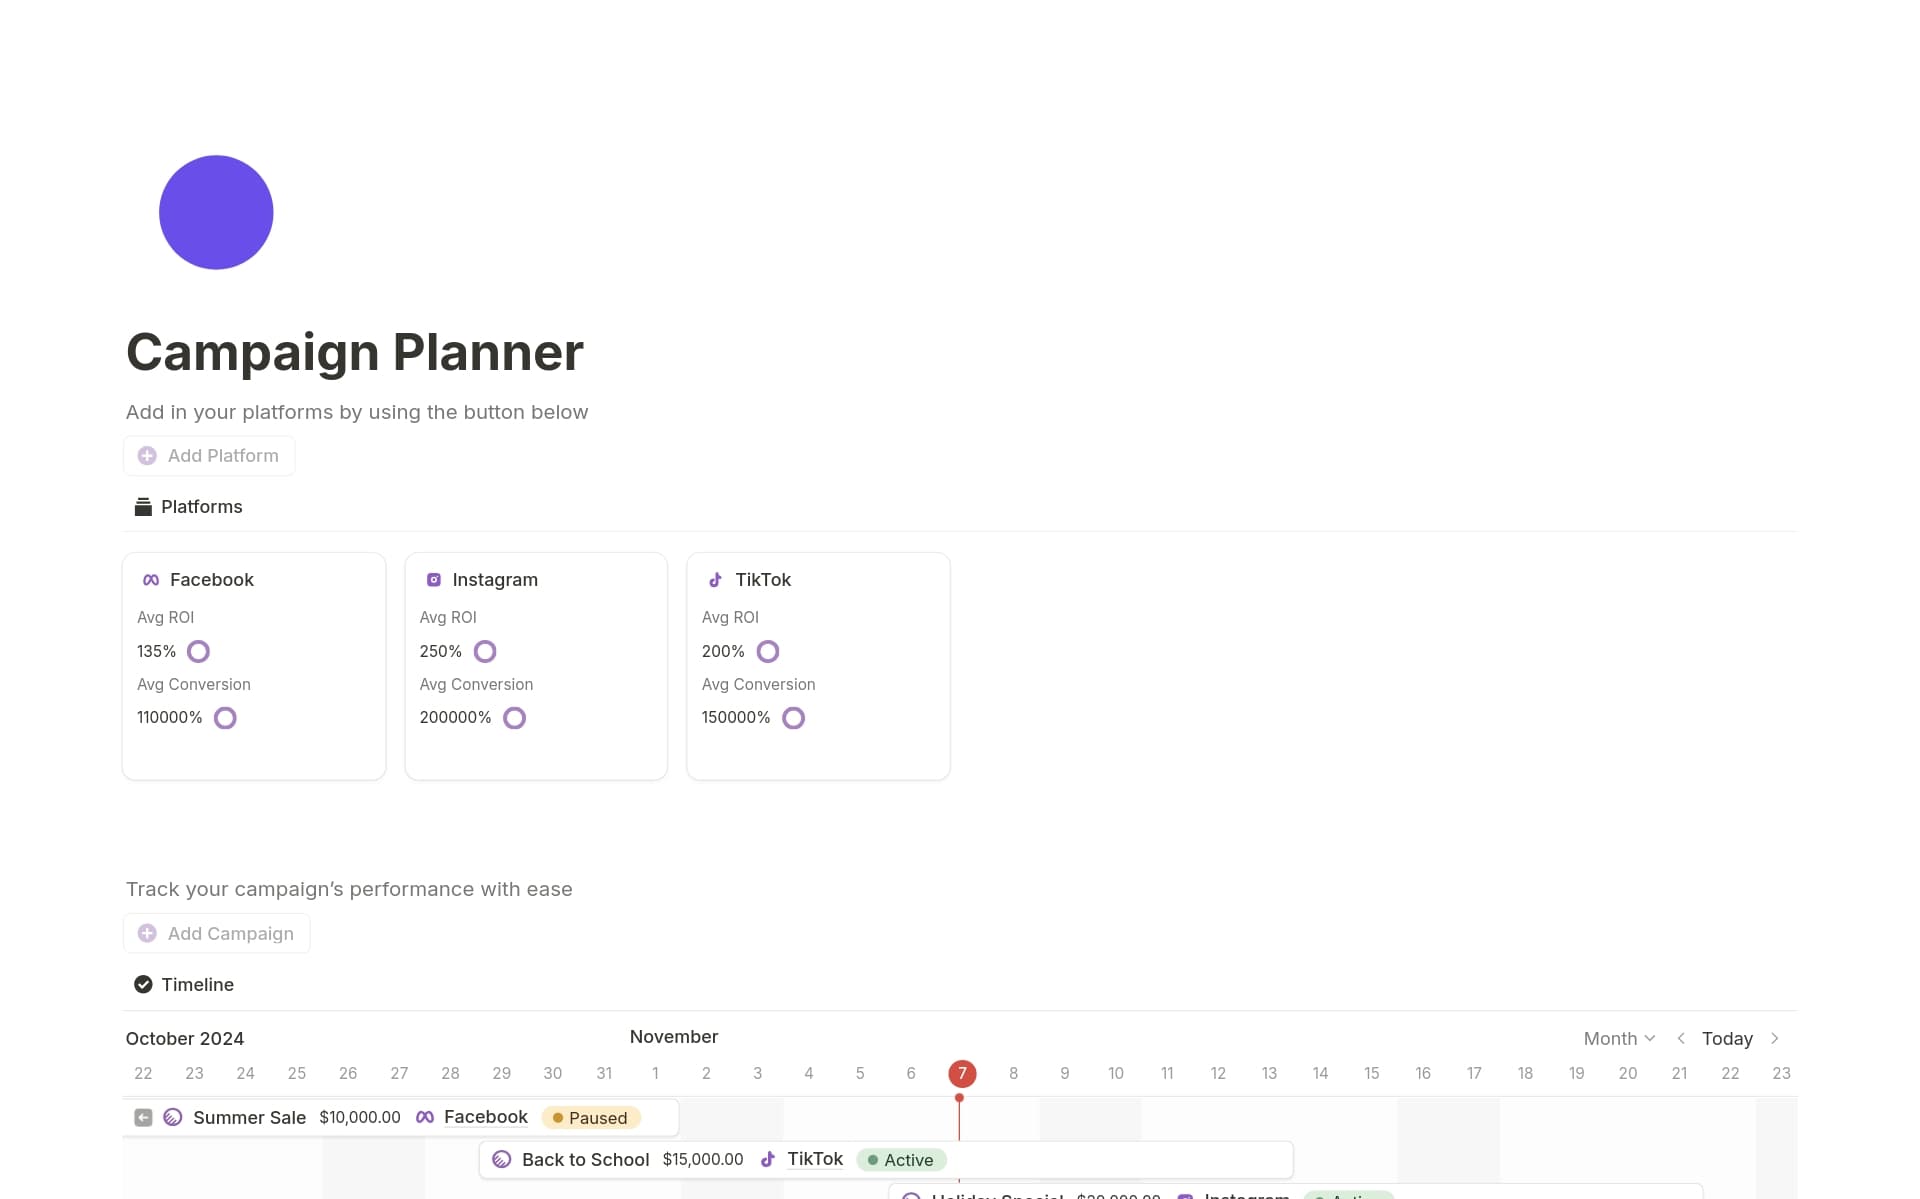Click the purple circle page icon at top
This screenshot has width=1920, height=1199.
point(215,211)
